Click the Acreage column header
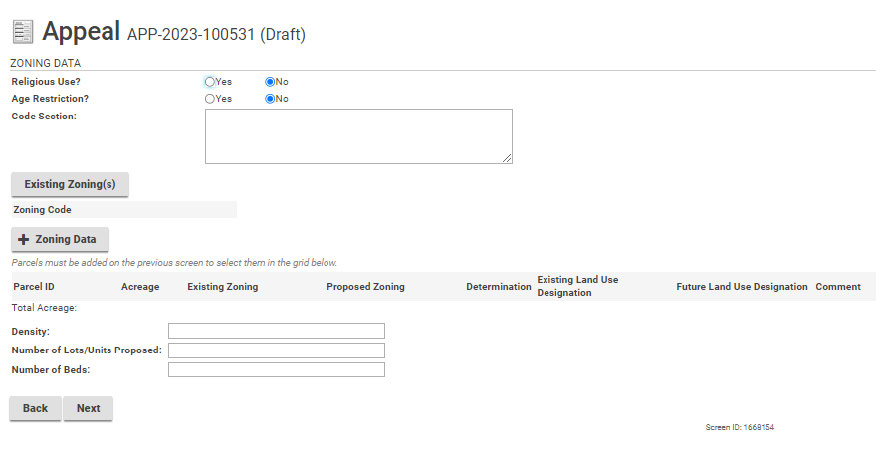 point(140,287)
